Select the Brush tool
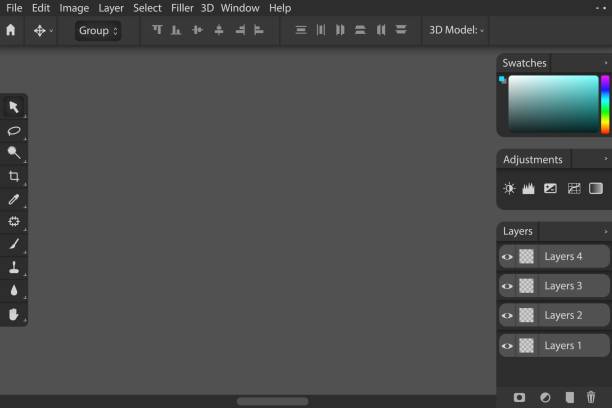The image size is (612, 408). (14, 244)
